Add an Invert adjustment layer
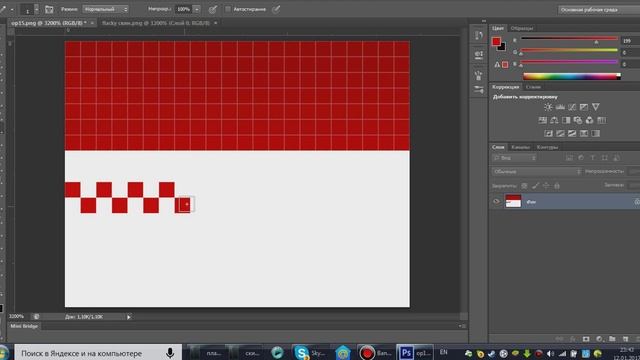The width and height of the screenshot is (640, 360). coord(548,133)
